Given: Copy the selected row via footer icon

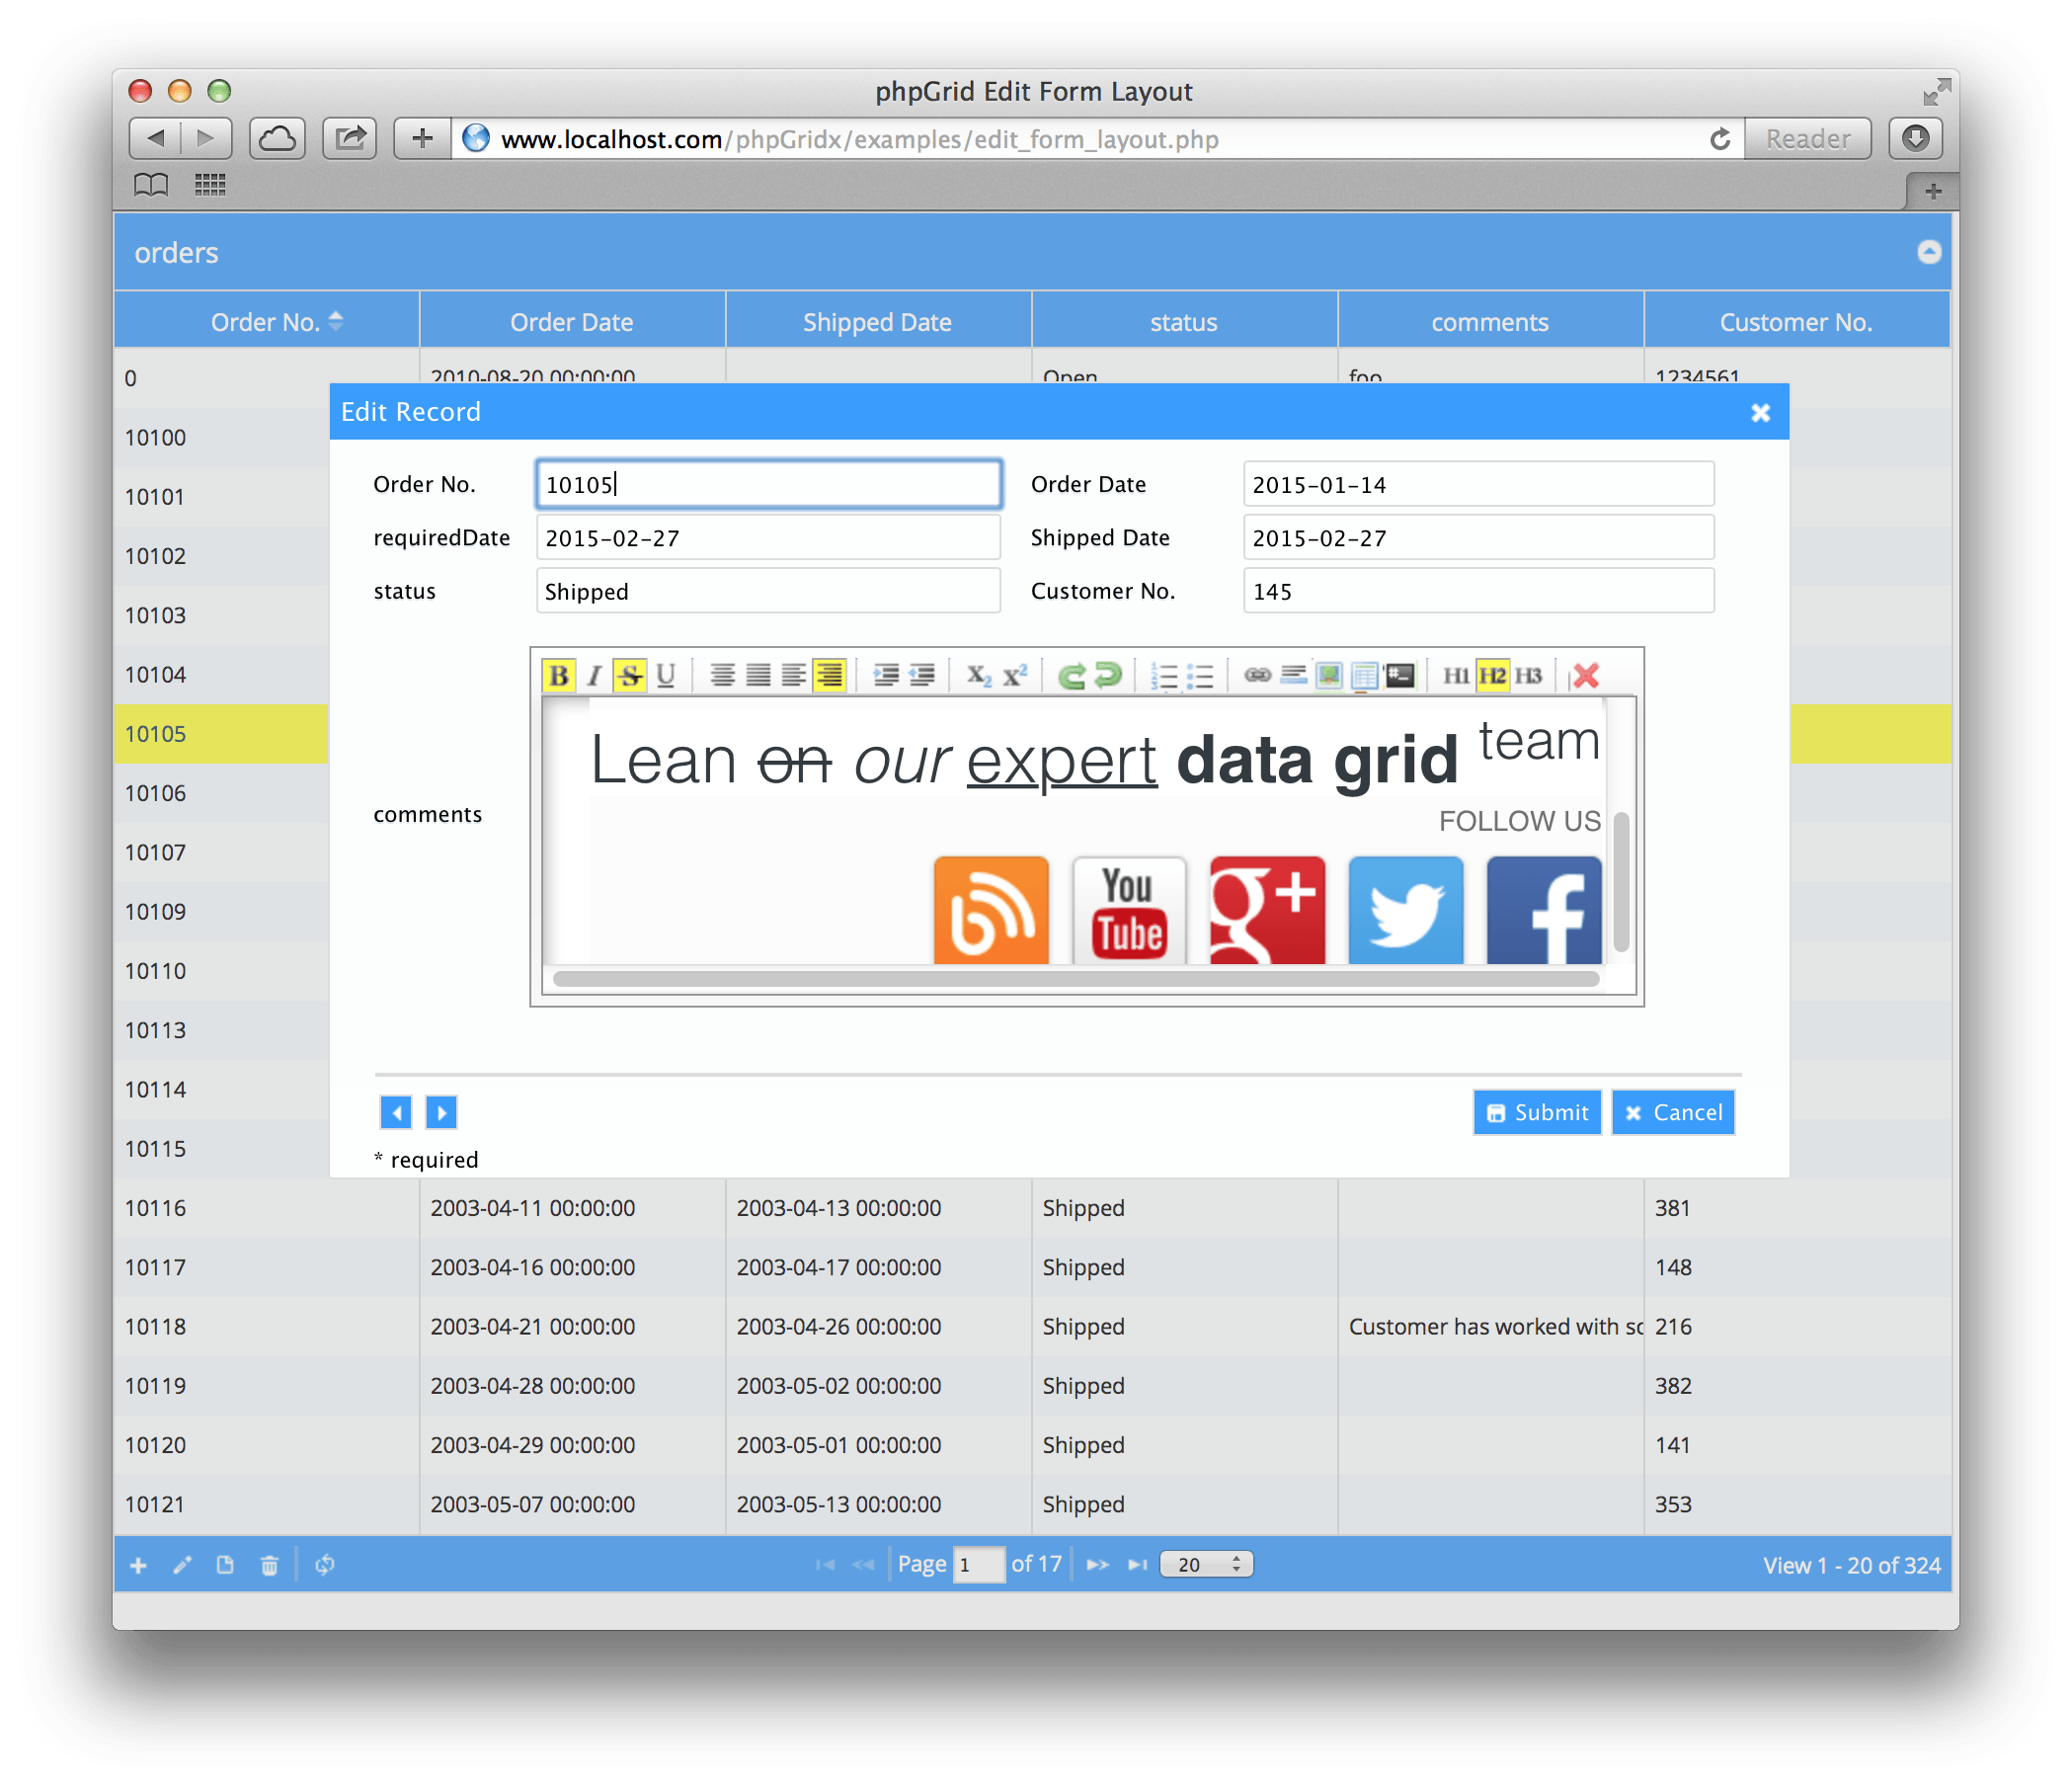Looking at the screenshot, I should pos(225,1565).
